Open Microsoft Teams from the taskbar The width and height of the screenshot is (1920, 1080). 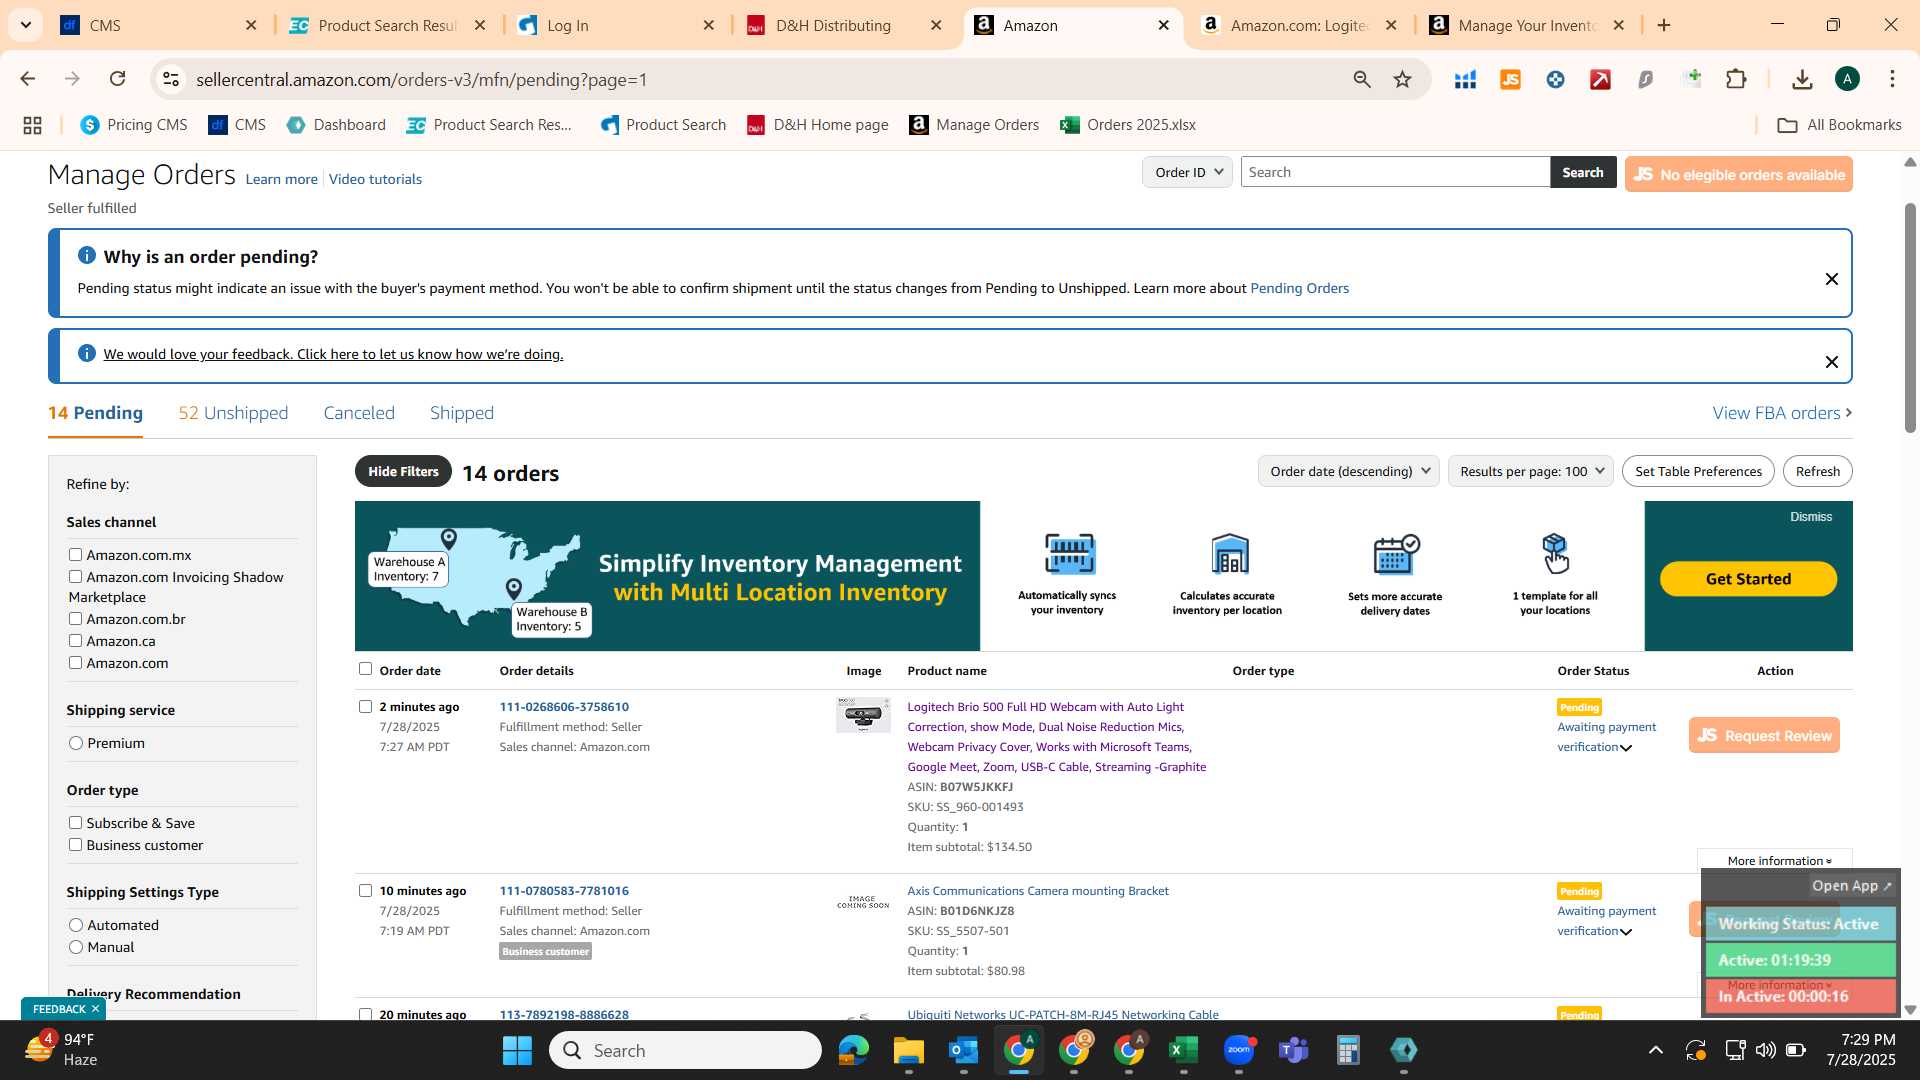click(x=1294, y=1050)
